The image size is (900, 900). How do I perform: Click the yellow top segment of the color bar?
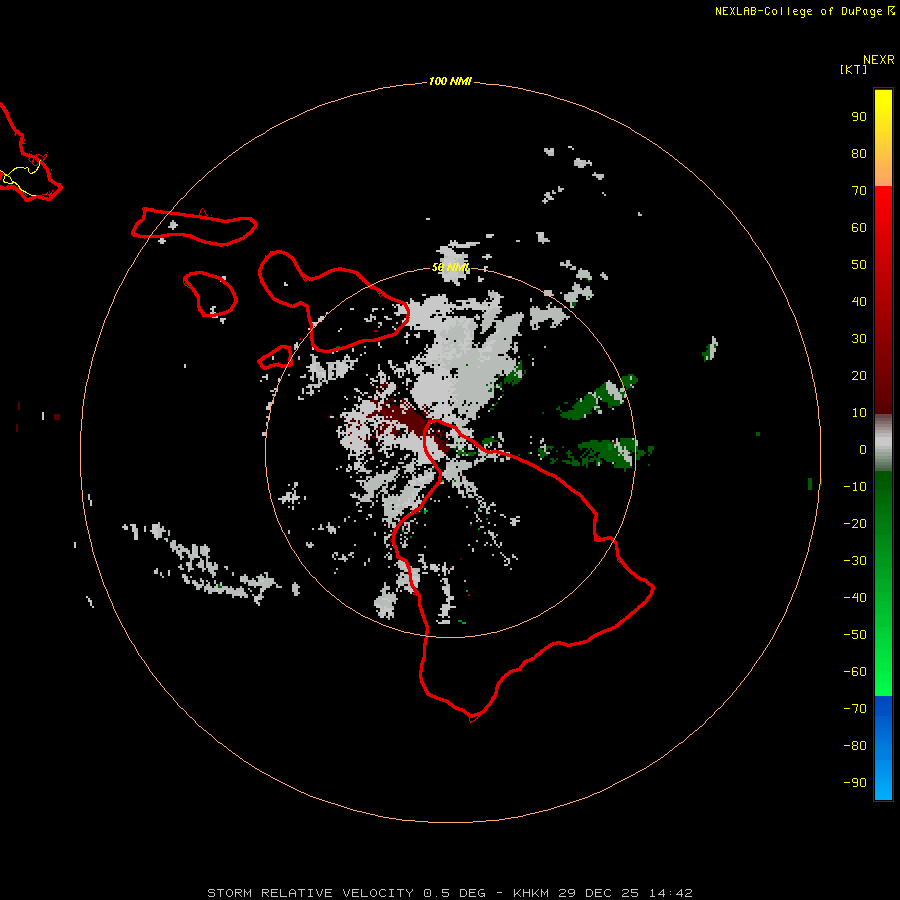883,137
